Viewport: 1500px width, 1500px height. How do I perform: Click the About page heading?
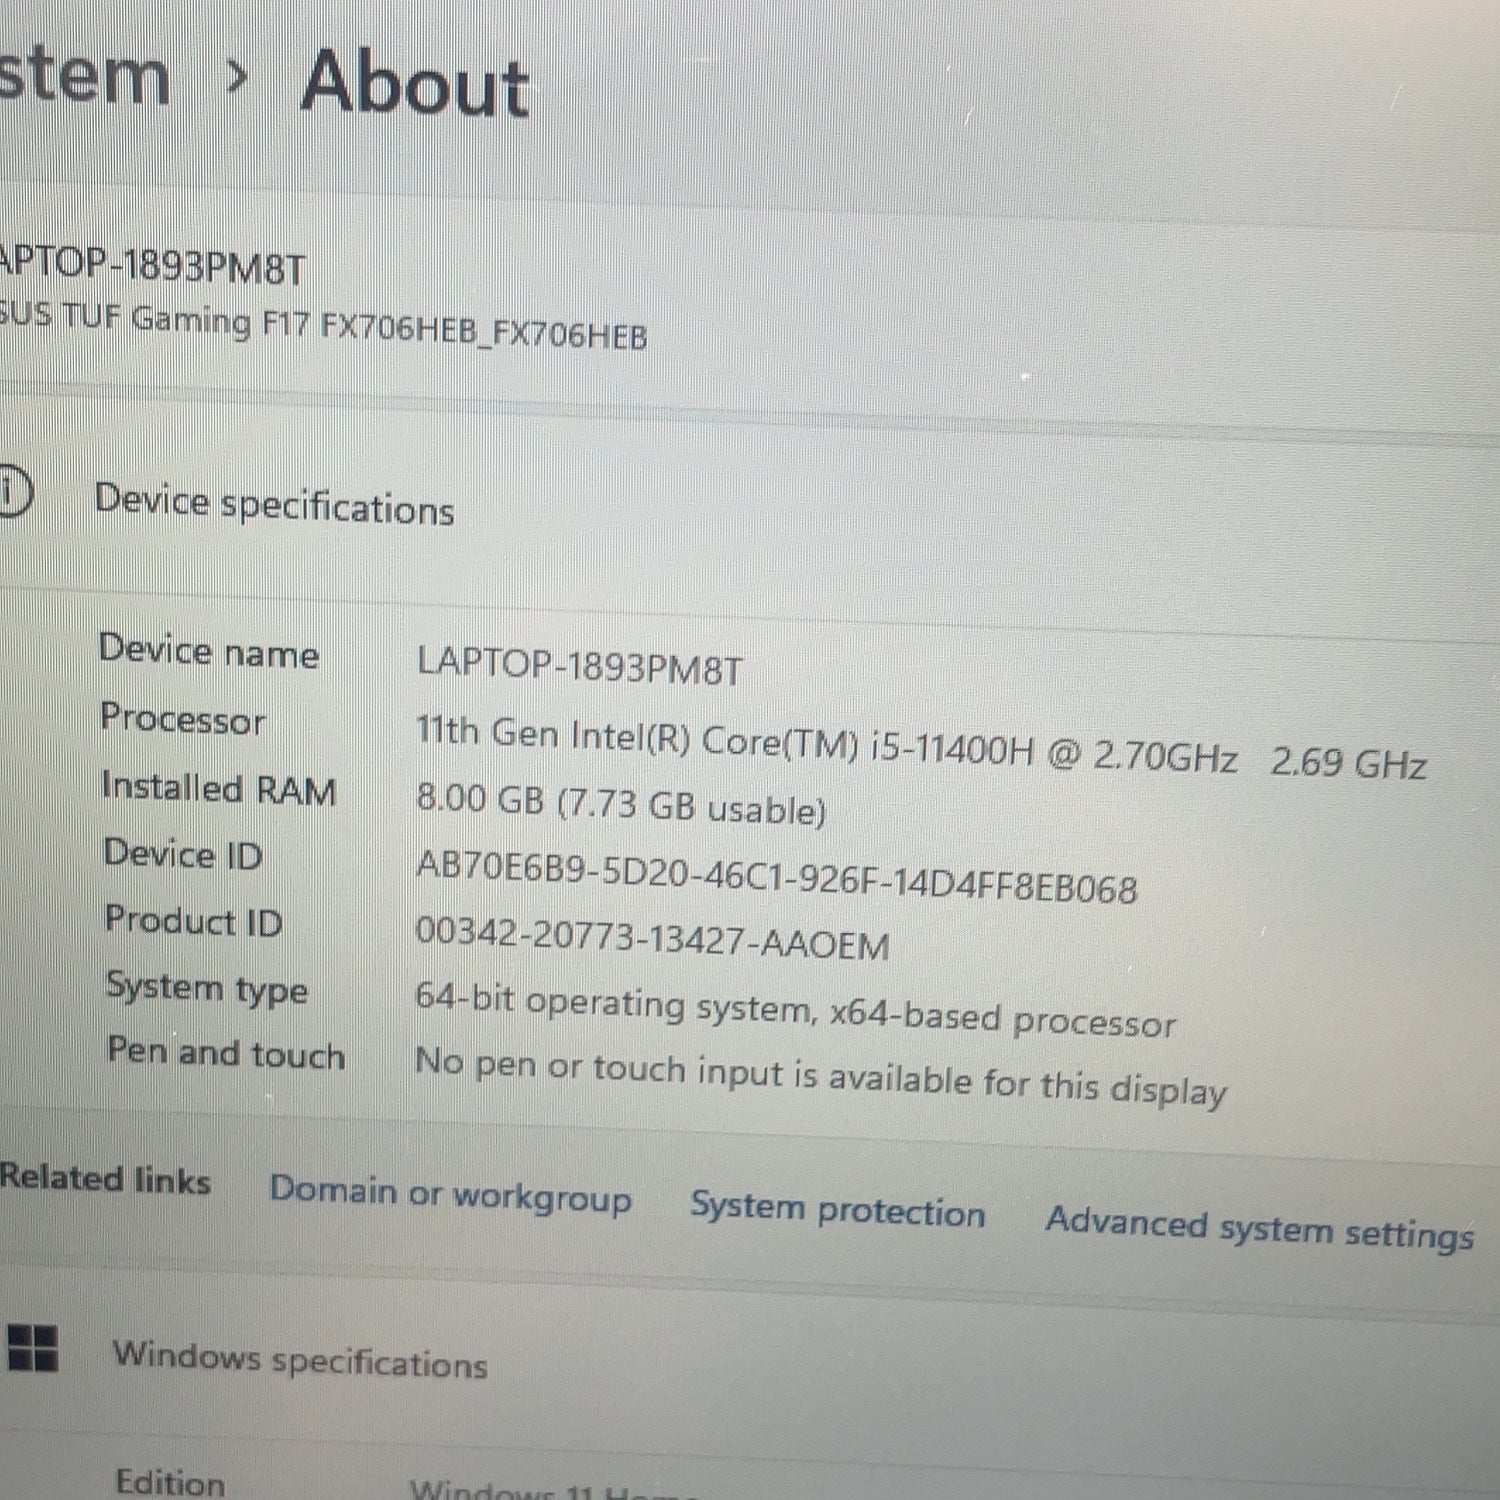coord(415,85)
